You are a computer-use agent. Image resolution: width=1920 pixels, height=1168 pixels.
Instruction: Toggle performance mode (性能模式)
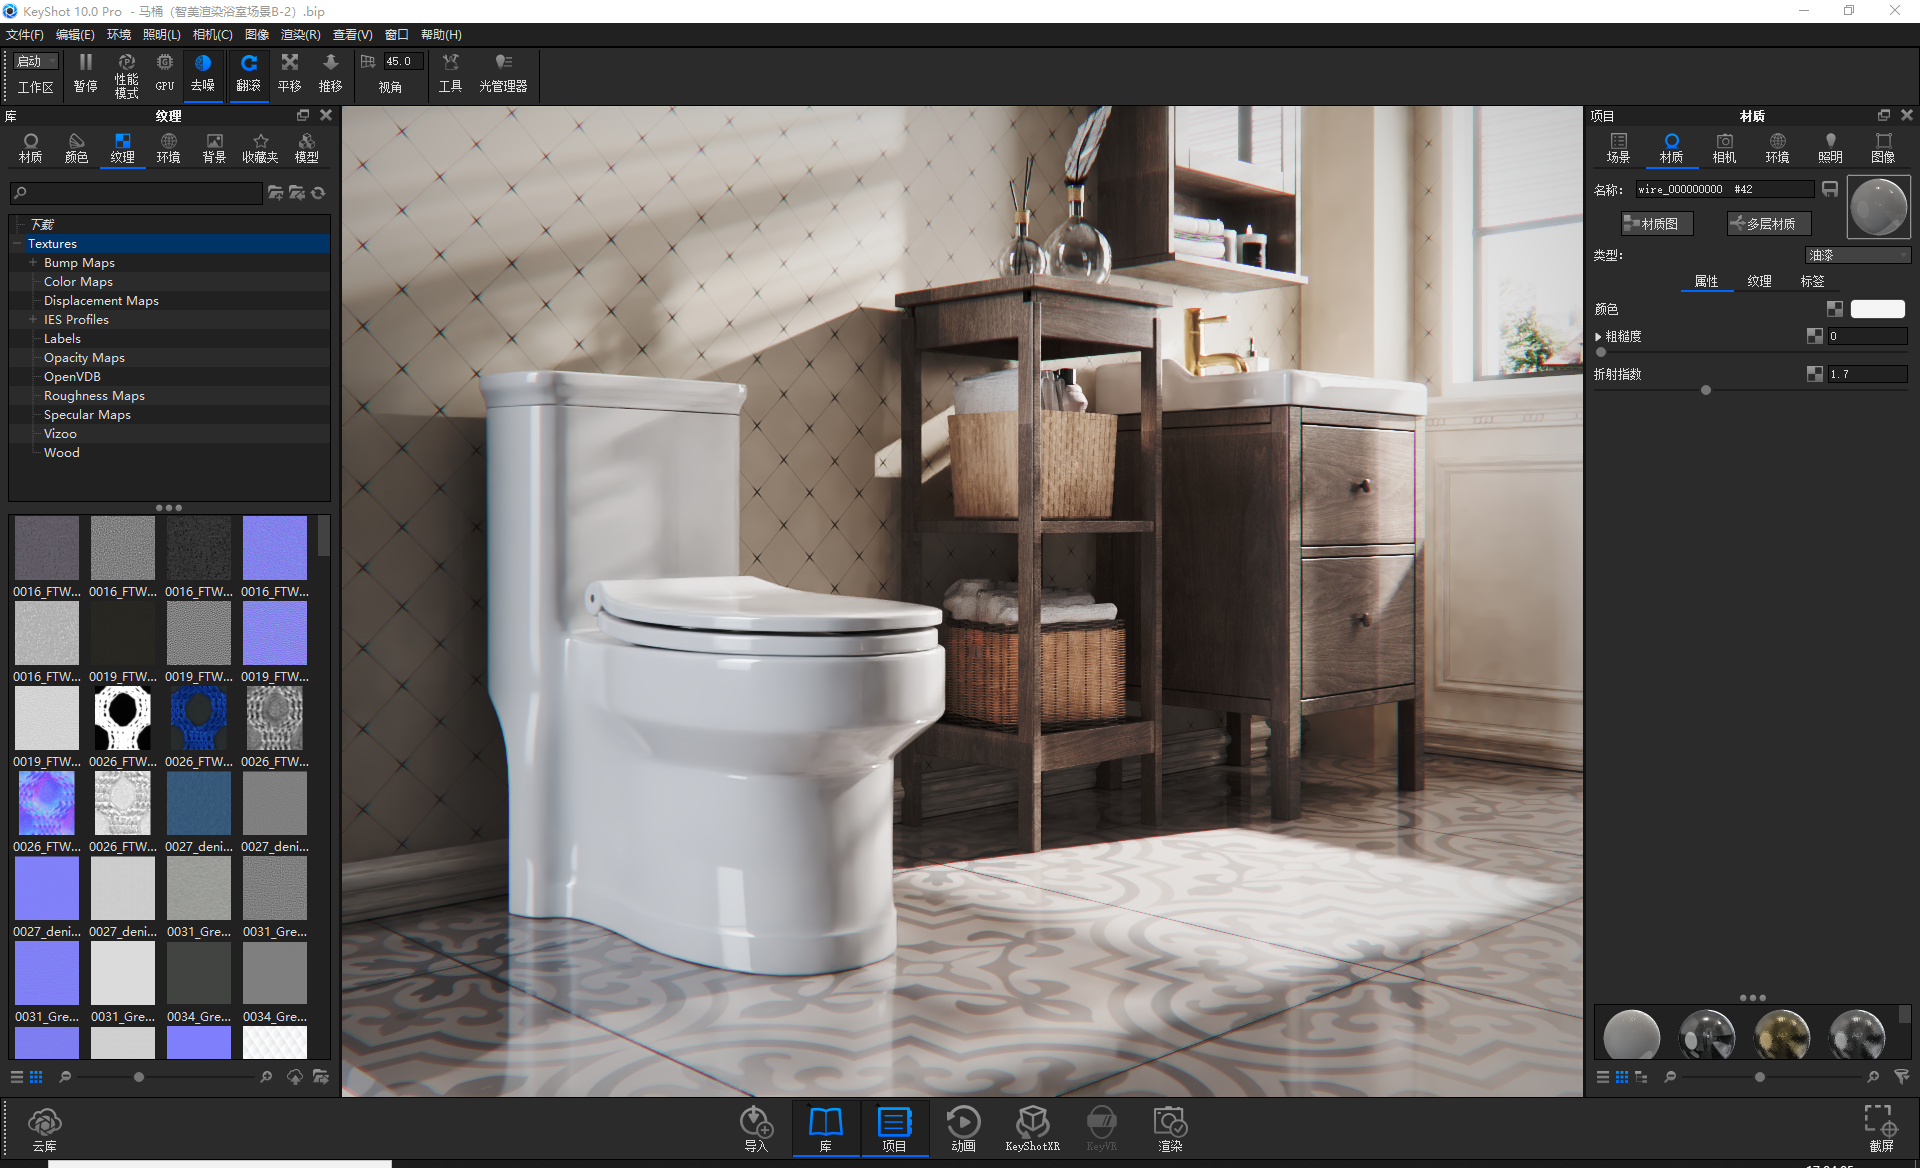127,74
